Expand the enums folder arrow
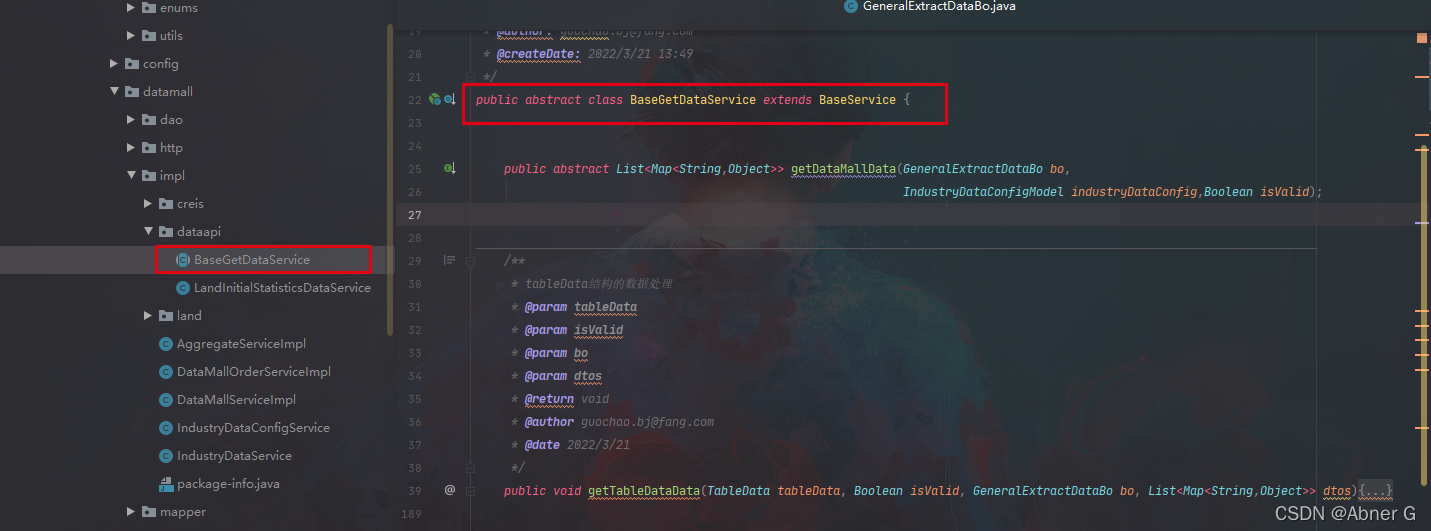1431x531 pixels. (x=132, y=8)
